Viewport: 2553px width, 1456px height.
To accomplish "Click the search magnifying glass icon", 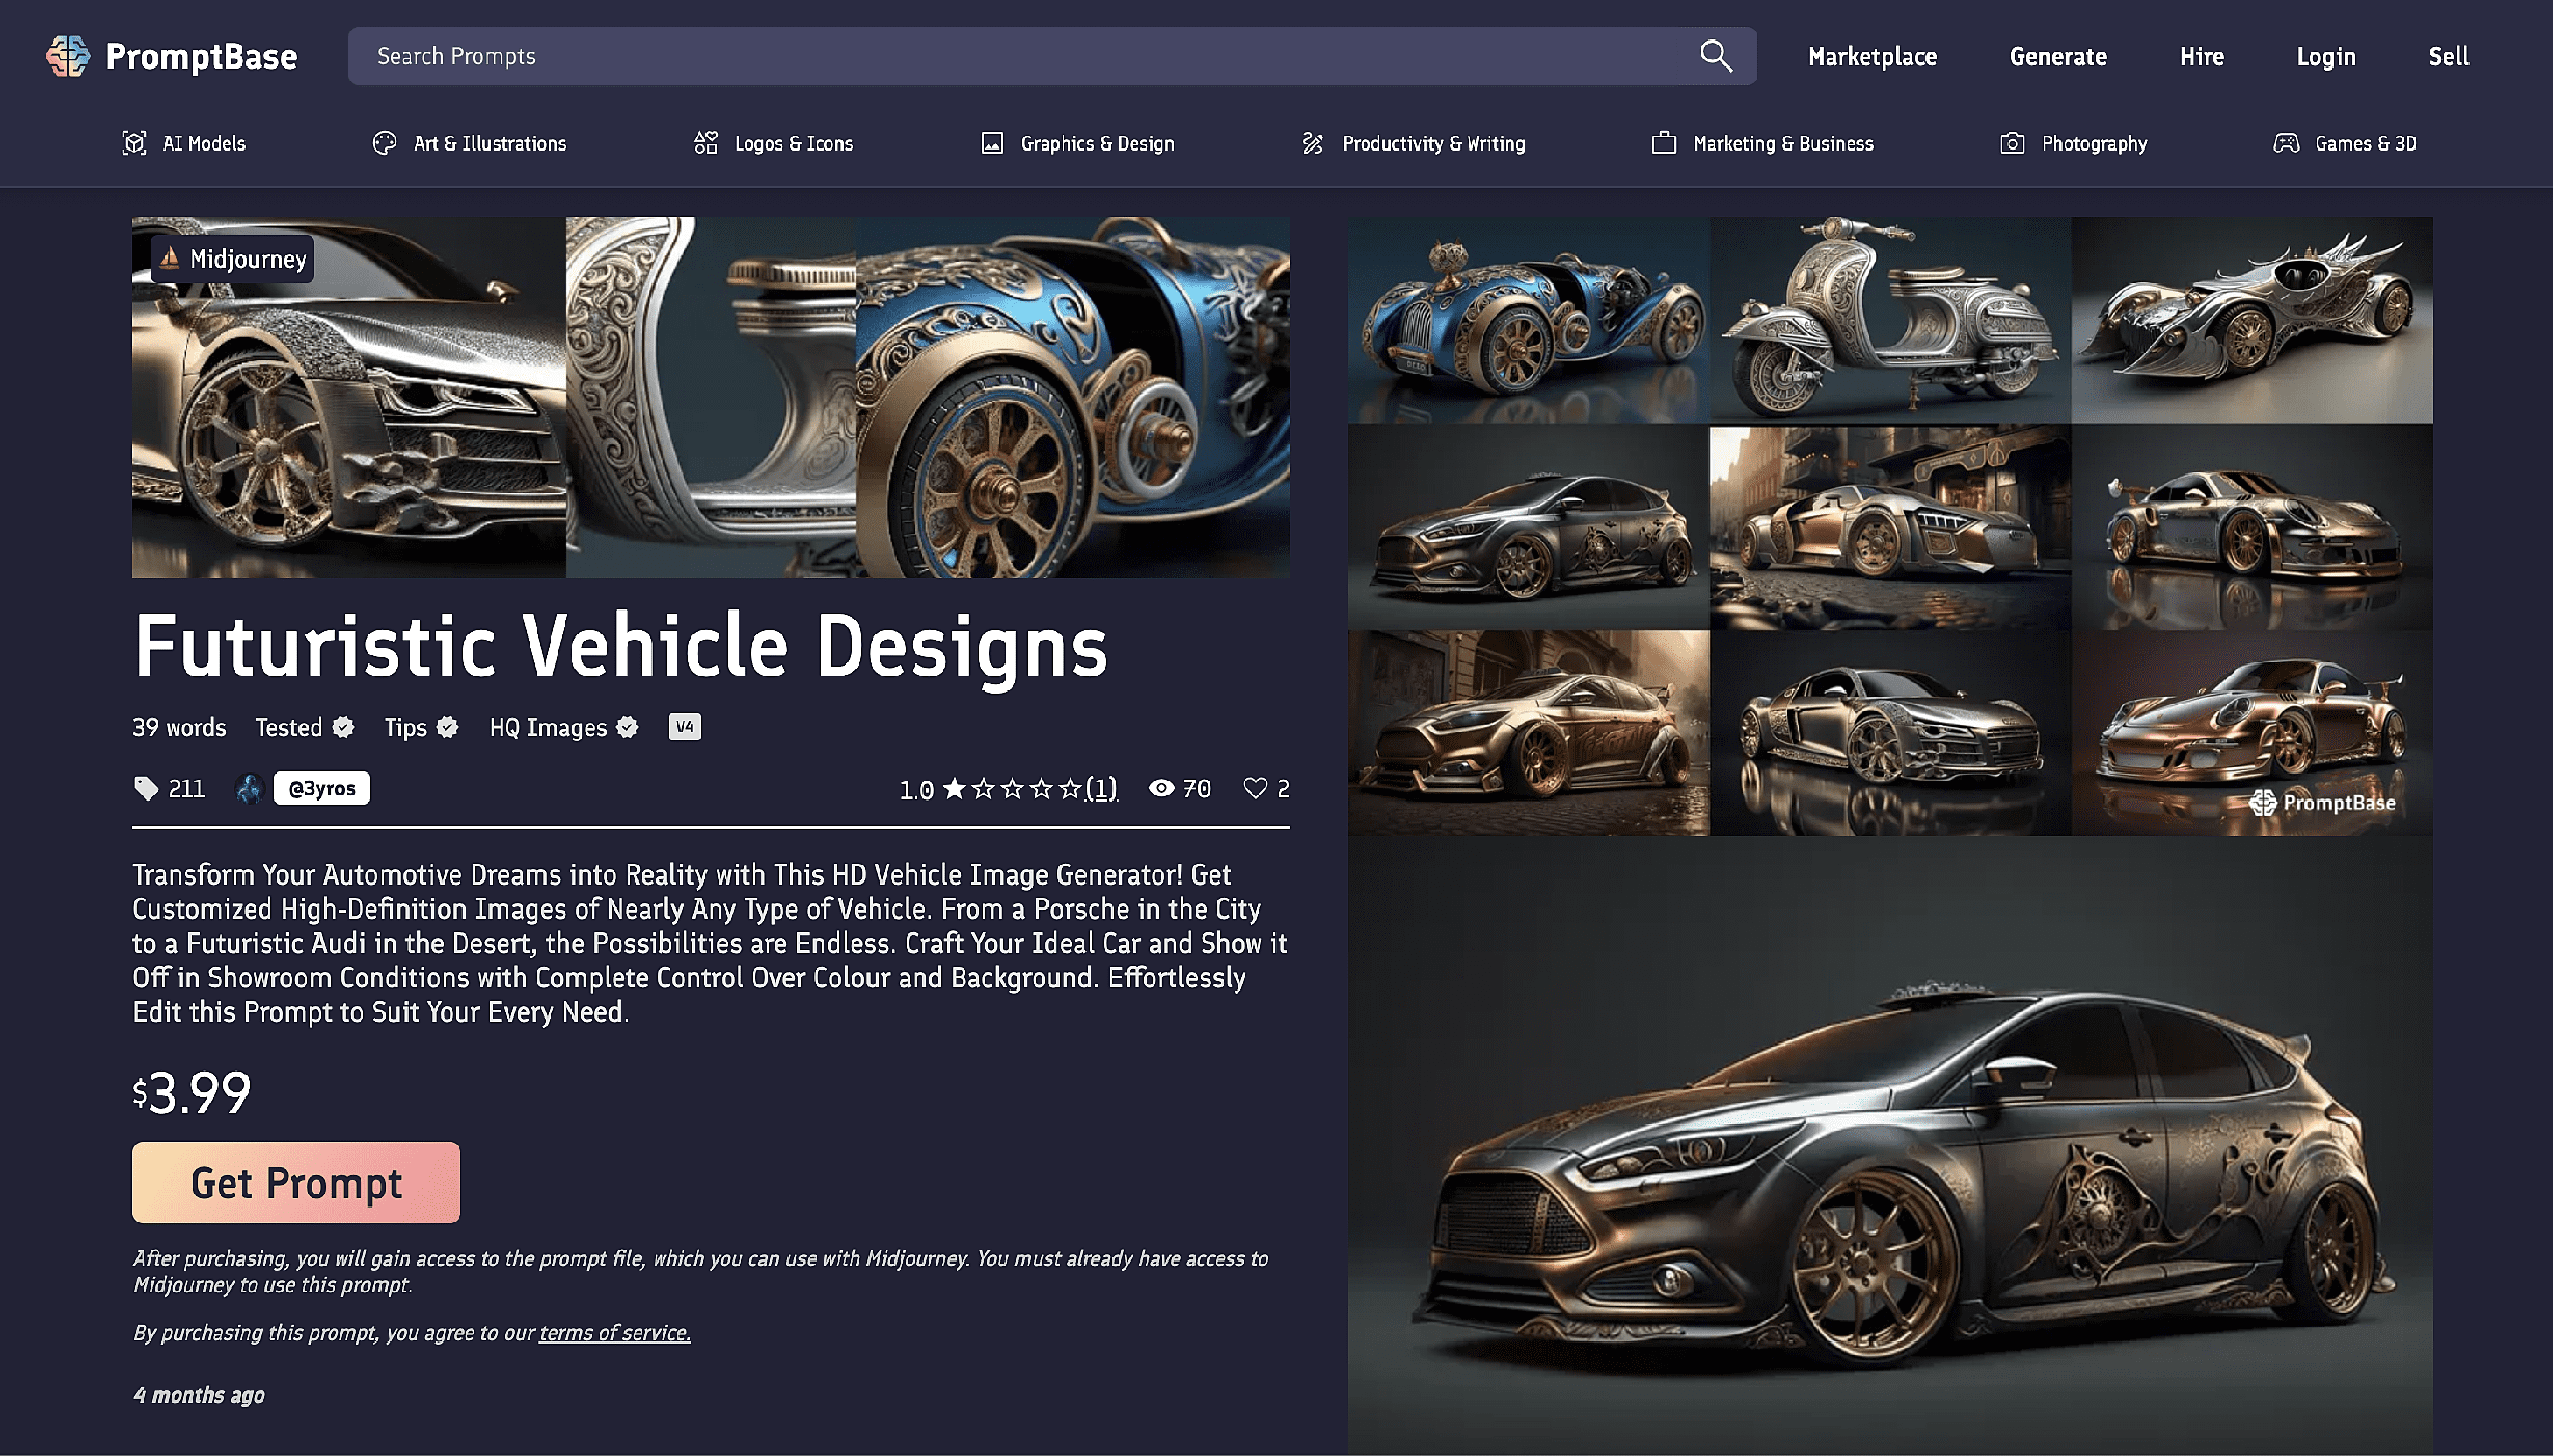I will pos(1713,54).
